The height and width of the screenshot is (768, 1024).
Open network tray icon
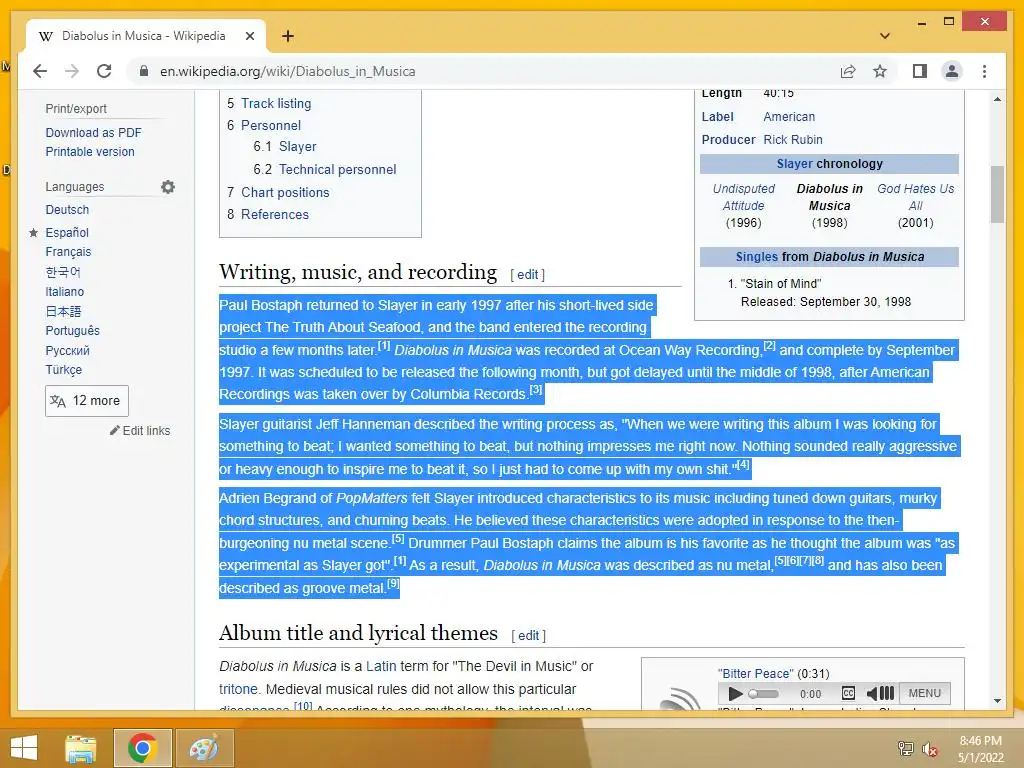click(x=905, y=748)
